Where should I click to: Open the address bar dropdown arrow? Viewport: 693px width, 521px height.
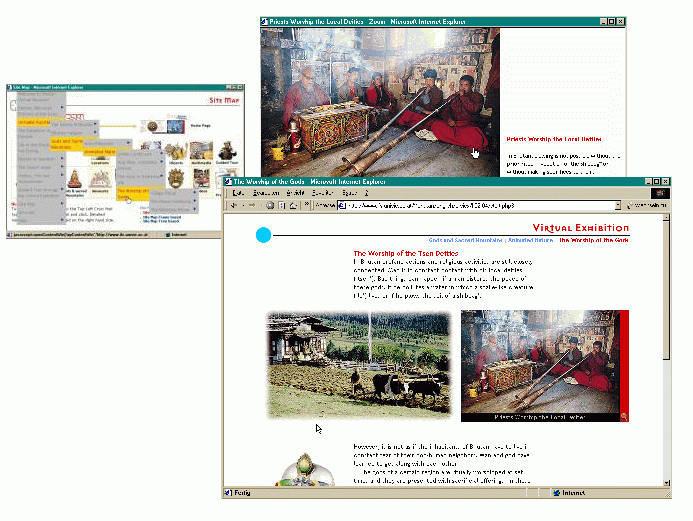point(617,205)
